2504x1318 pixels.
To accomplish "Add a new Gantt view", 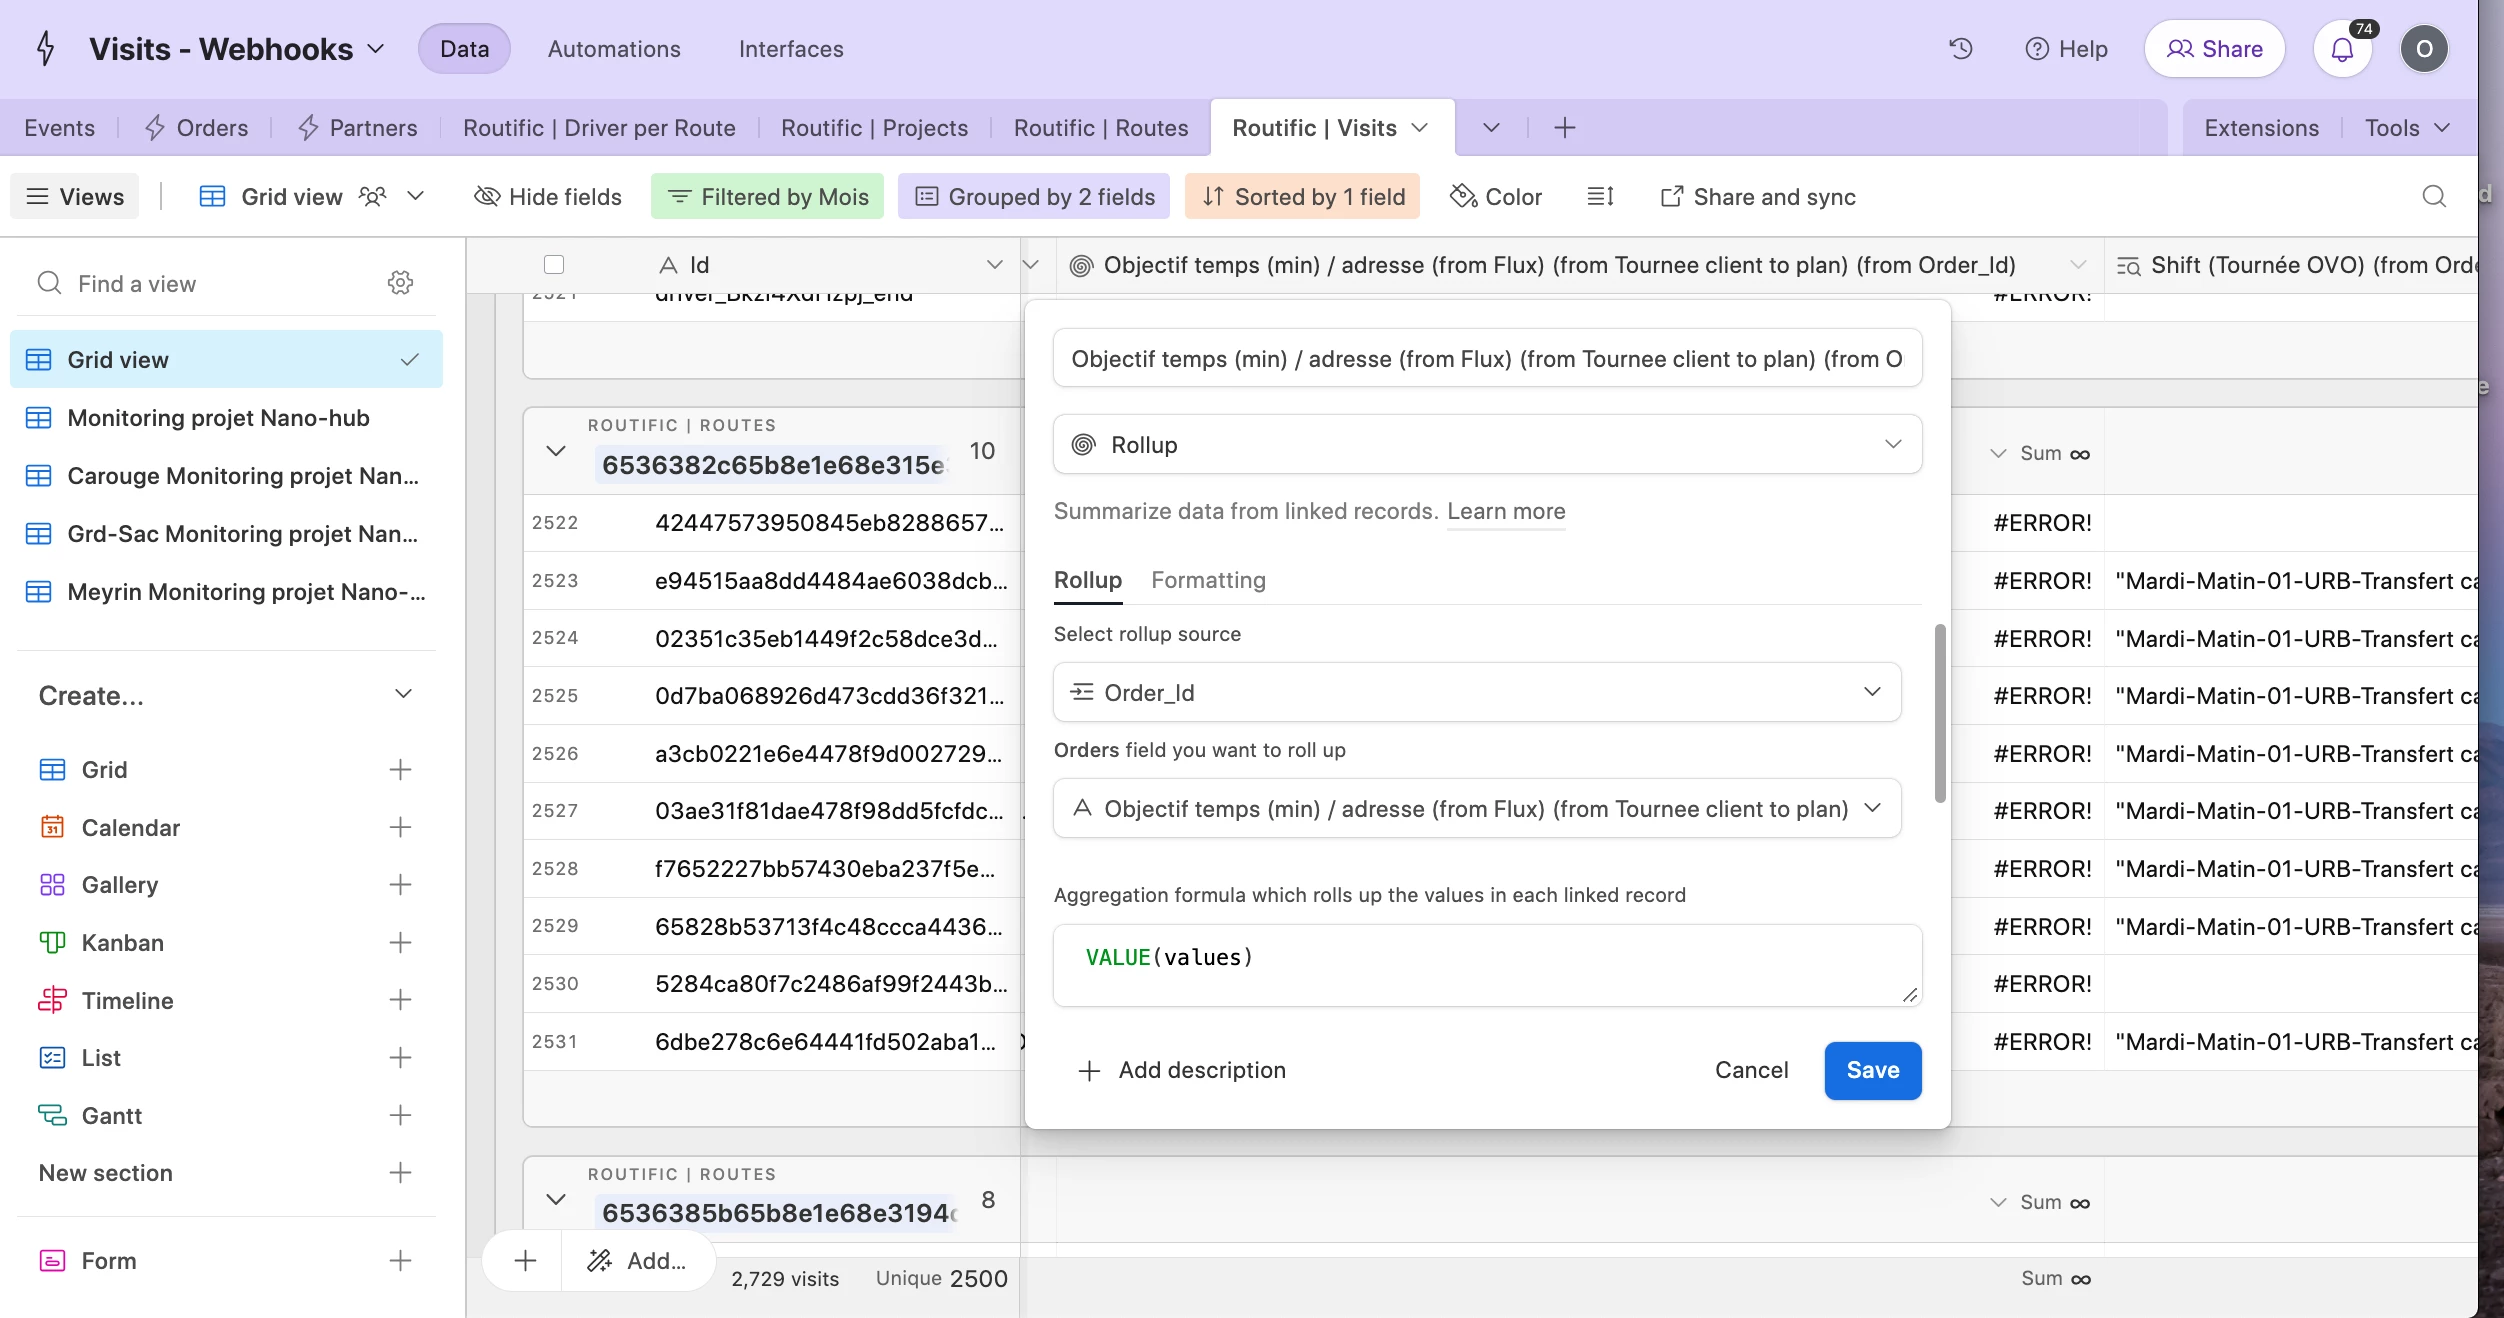I will point(400,1116).
